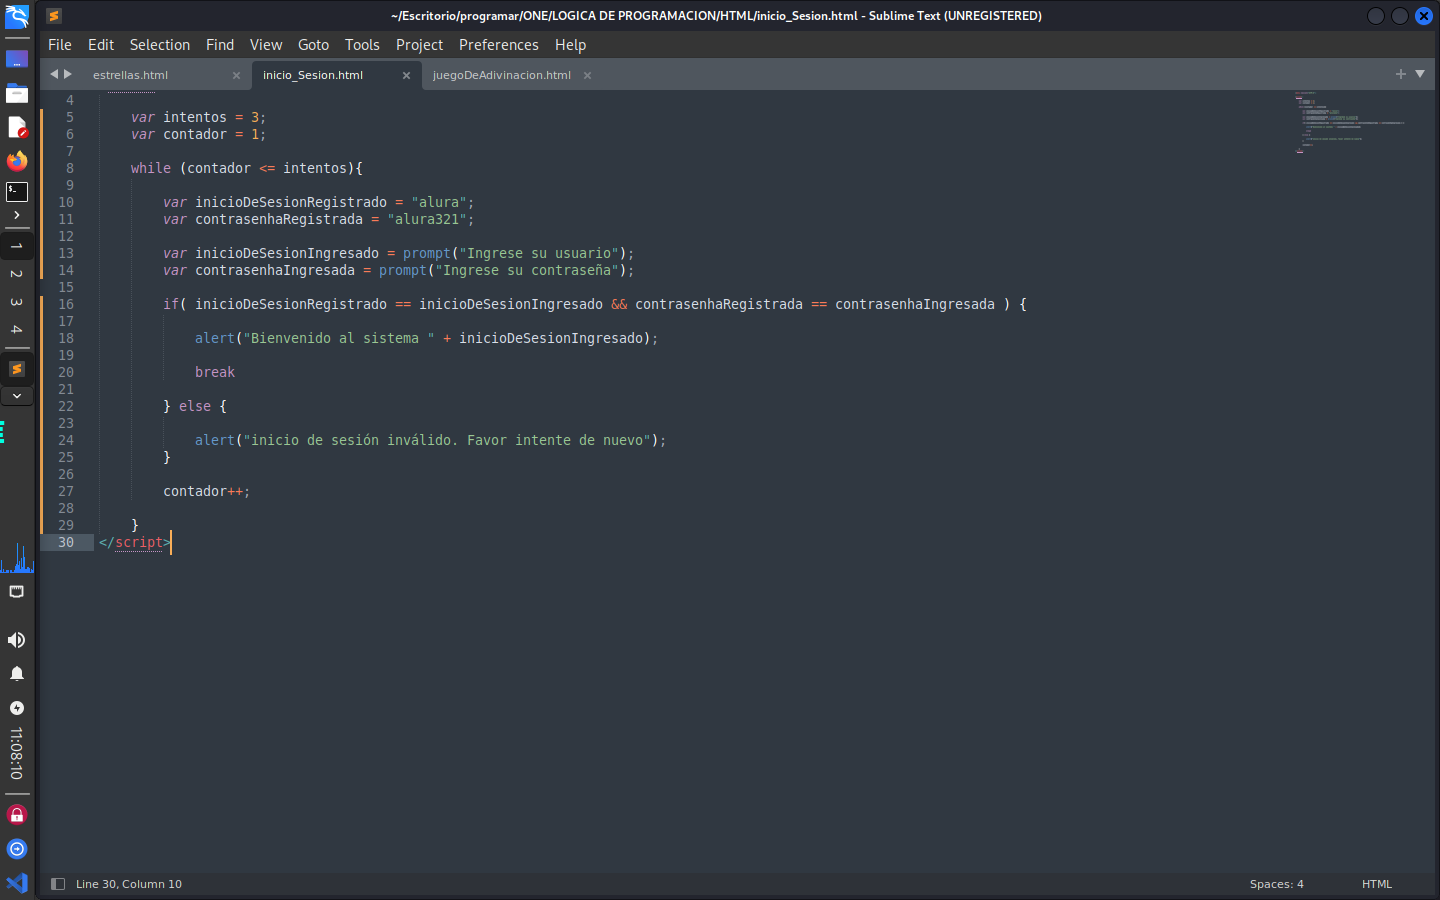Switch to workspace 2

(x=17, y=274)
